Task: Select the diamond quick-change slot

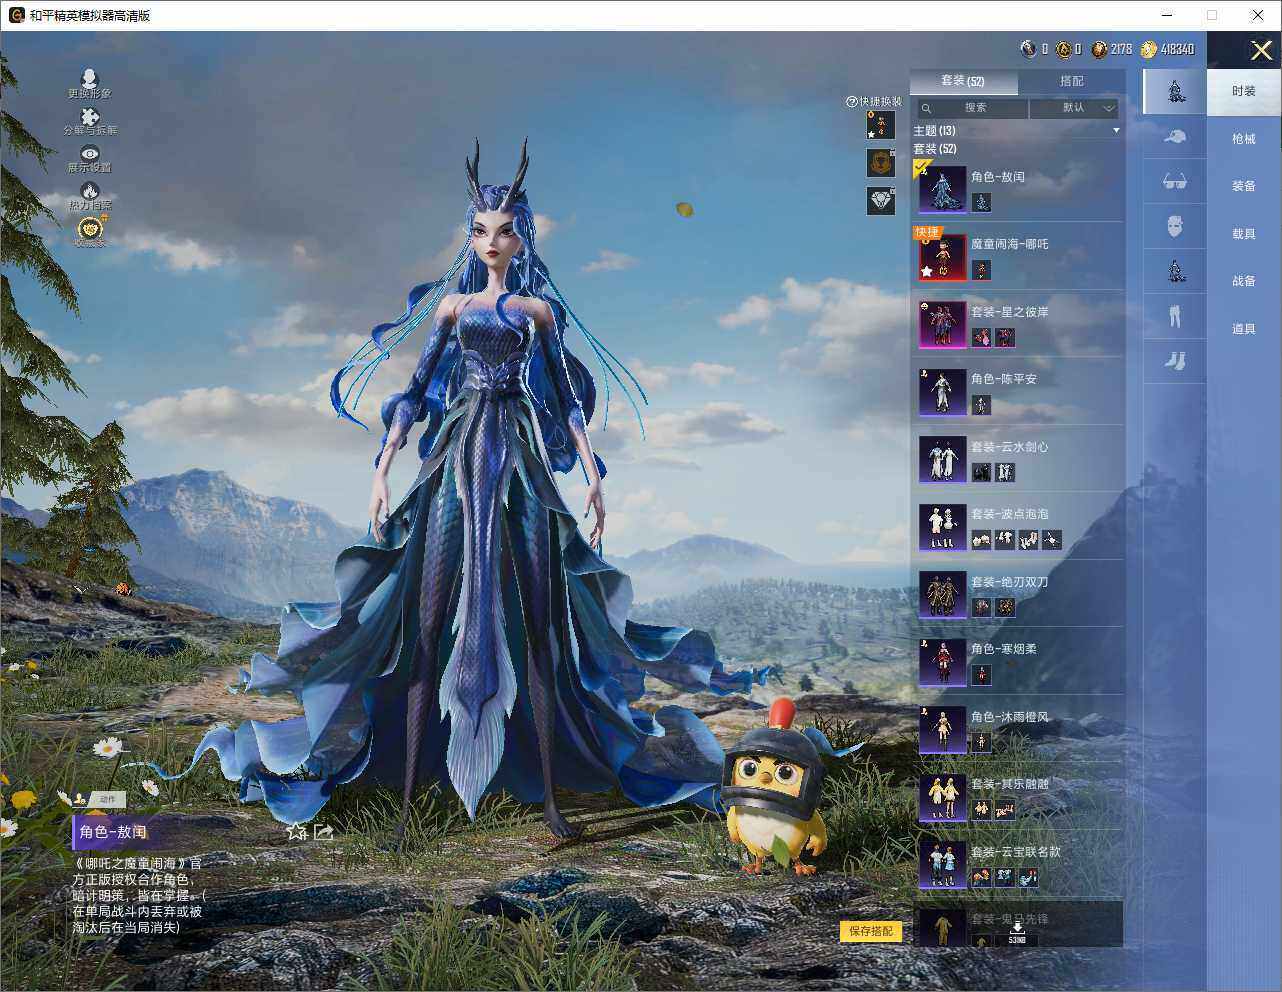Action: 880,200
